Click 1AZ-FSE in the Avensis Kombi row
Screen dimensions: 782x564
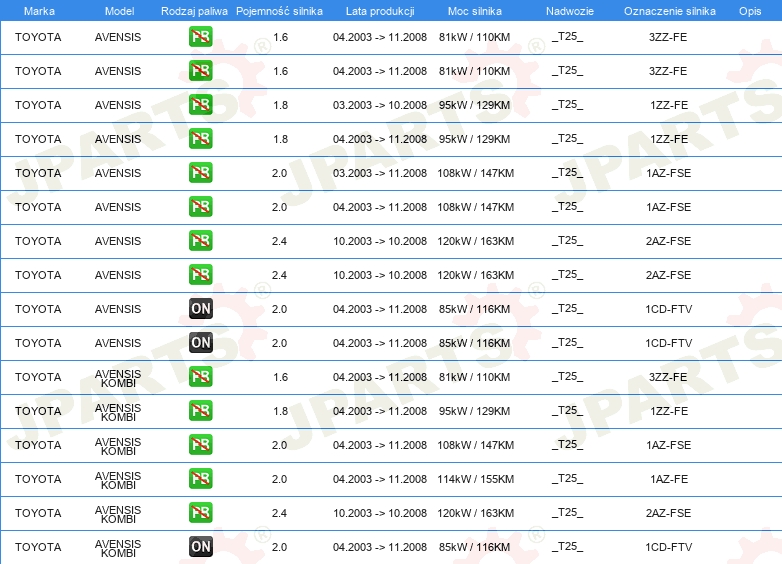(x=668, y=445)
